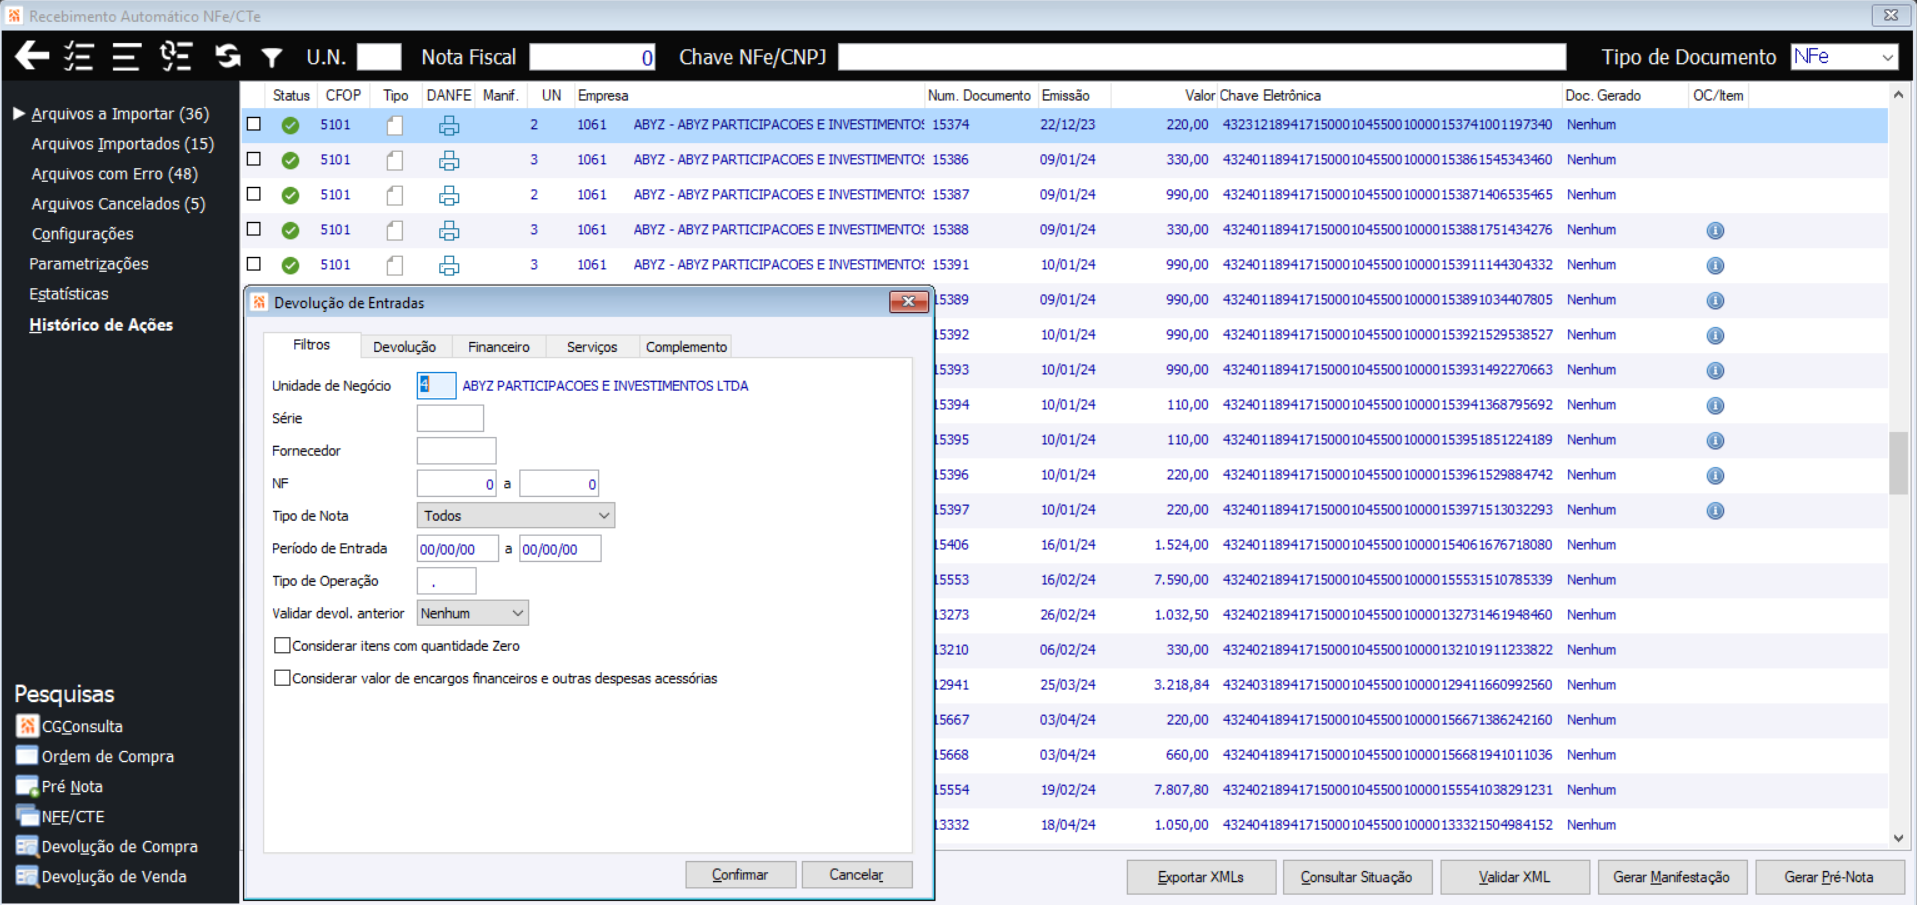The image size is (1917, 905).
Task: Click the Chave NFe/CNPJ input field
Action: (1202, 57)
